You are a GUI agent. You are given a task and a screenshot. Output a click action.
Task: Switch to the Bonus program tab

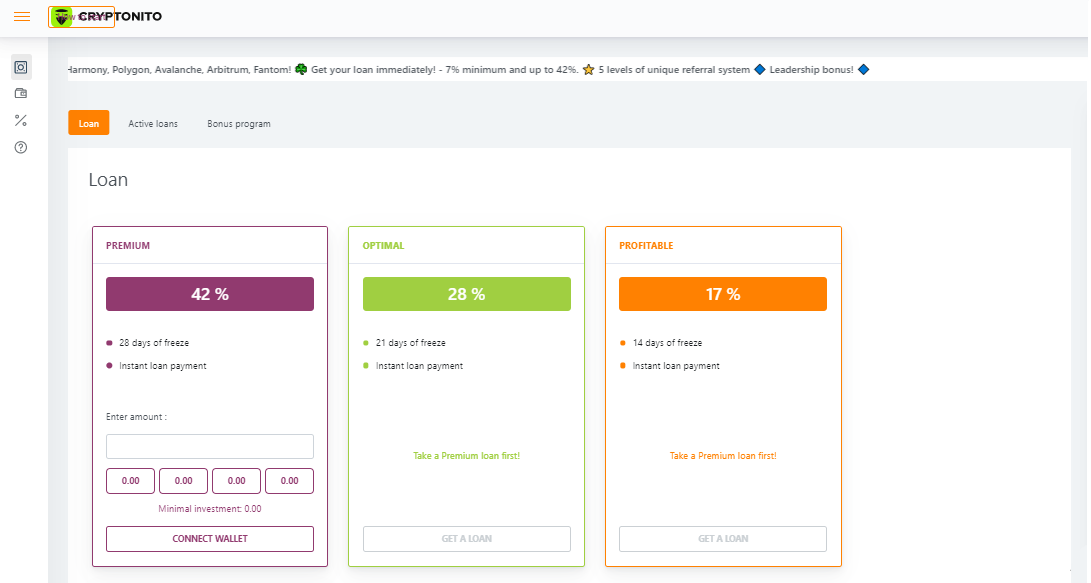(239, 124)
